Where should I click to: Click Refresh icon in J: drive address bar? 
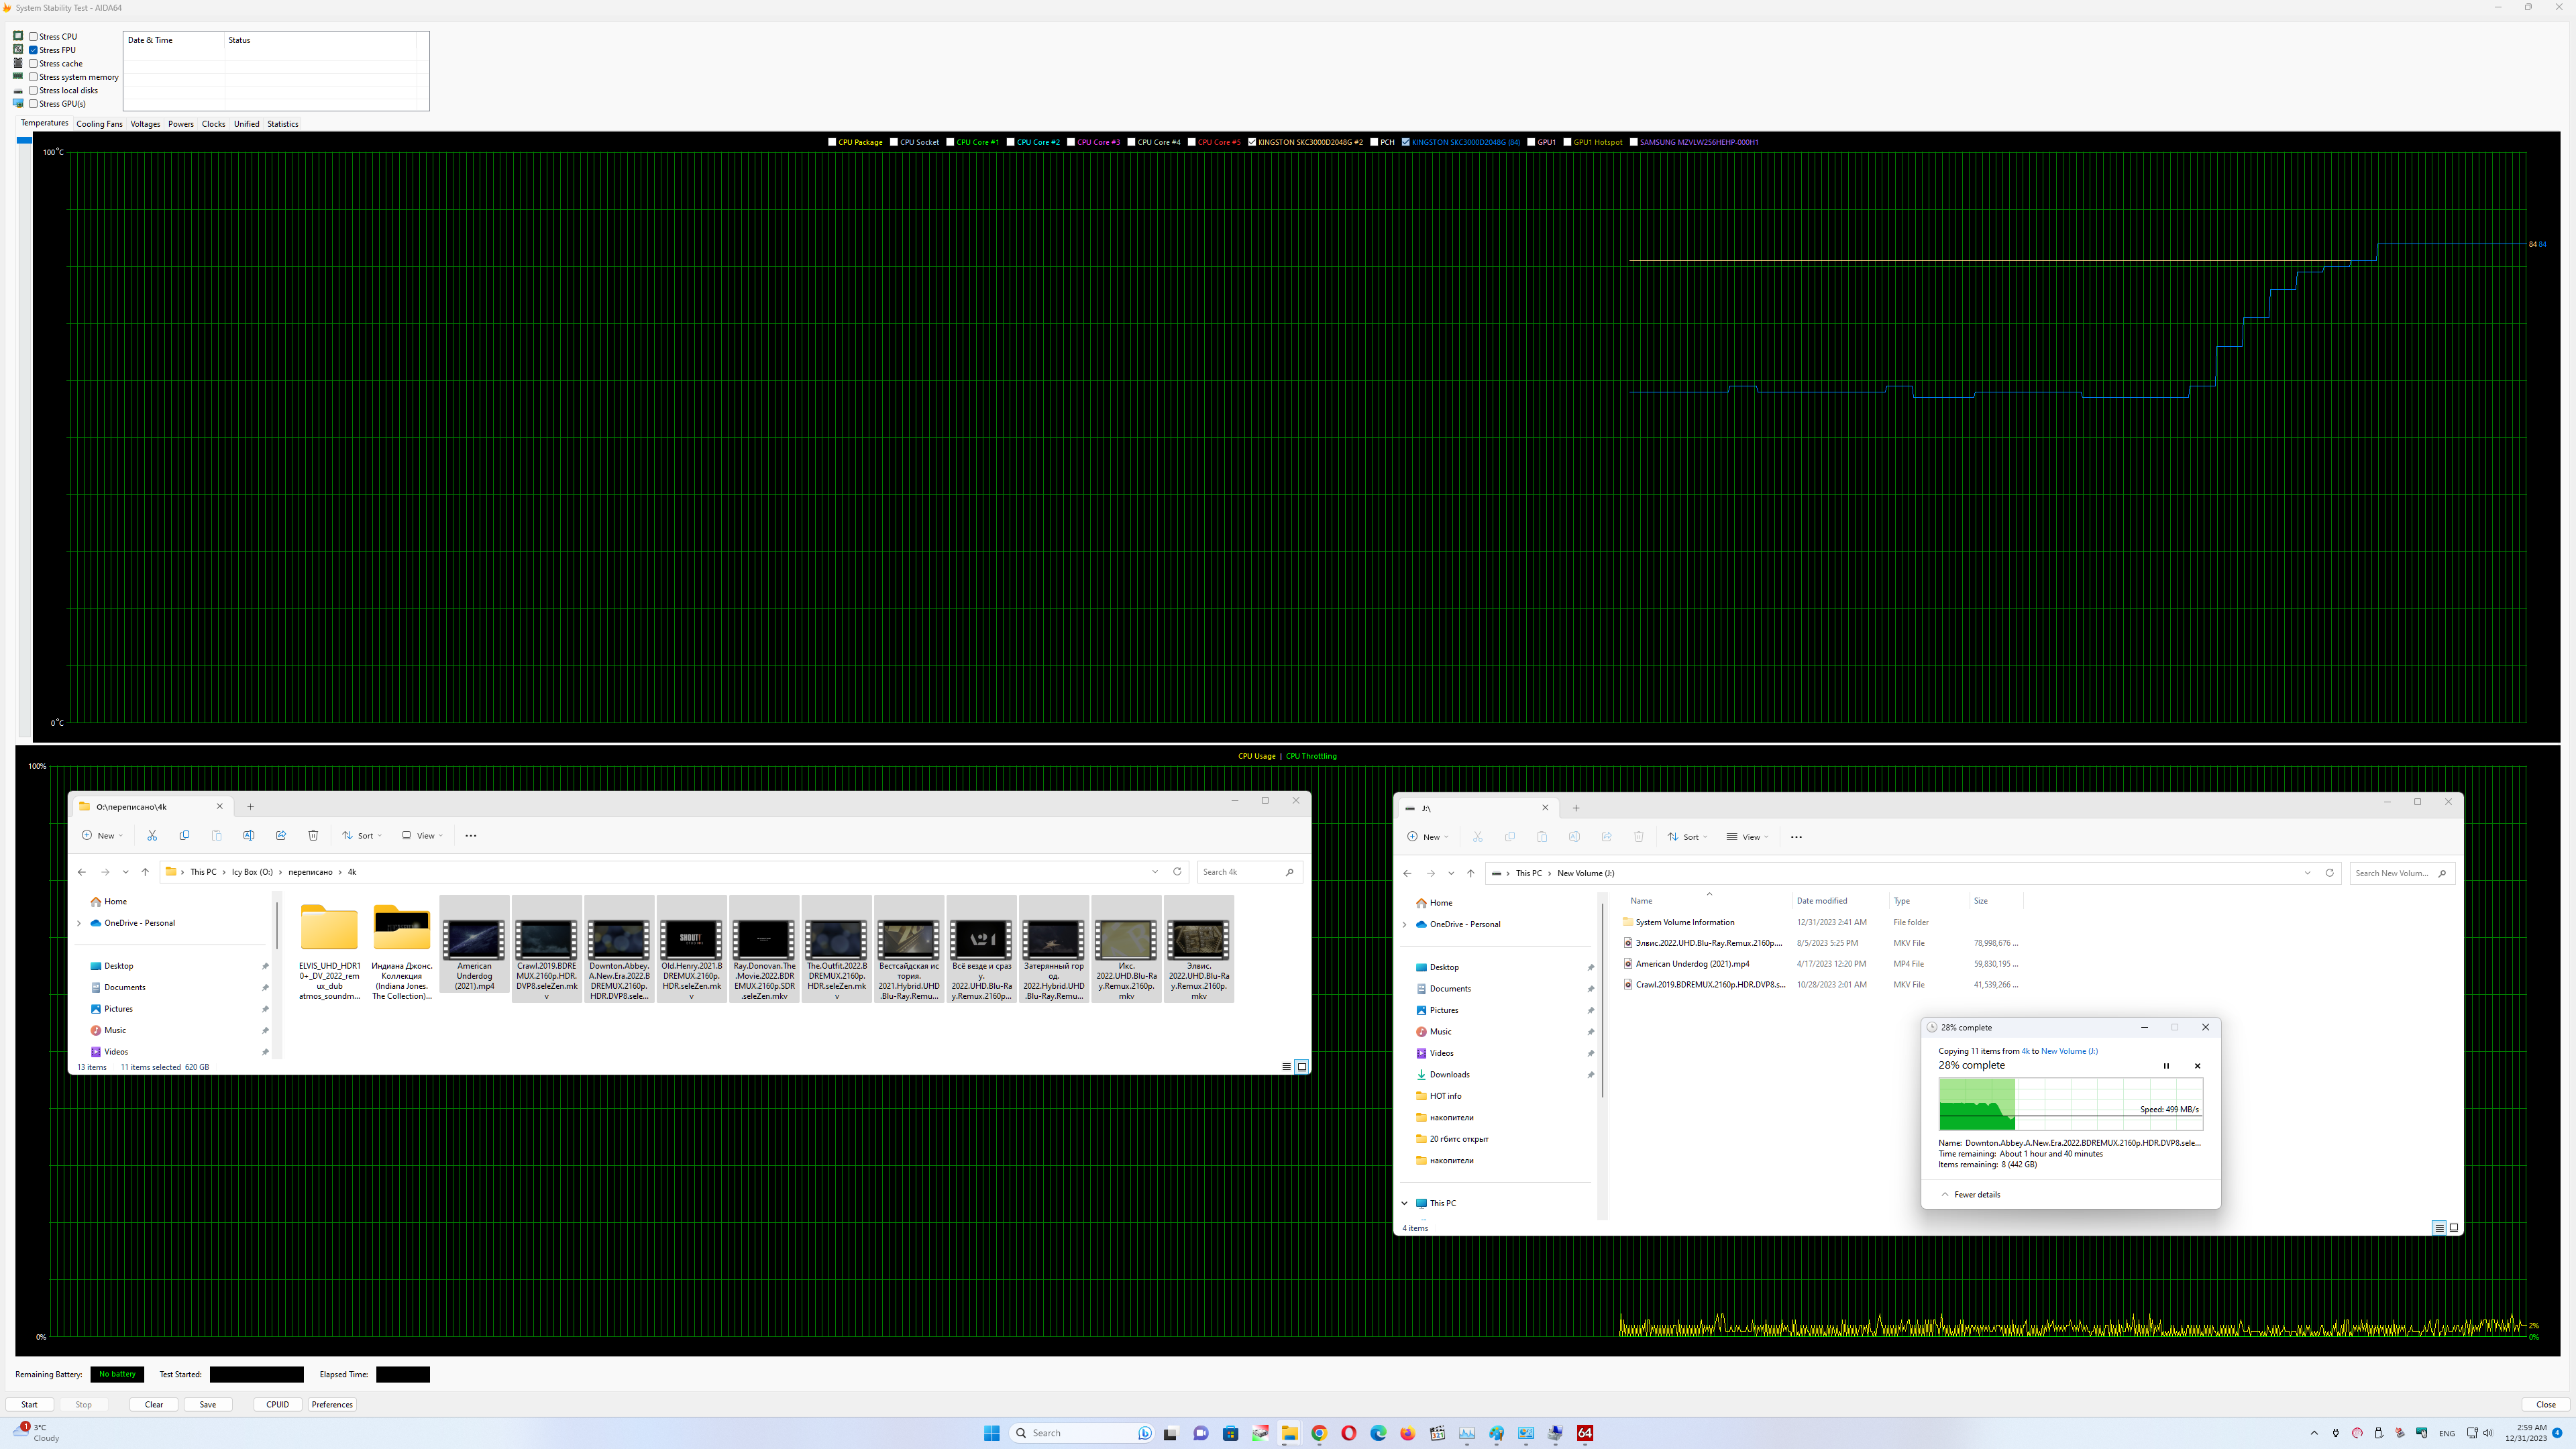[2329, 873]
